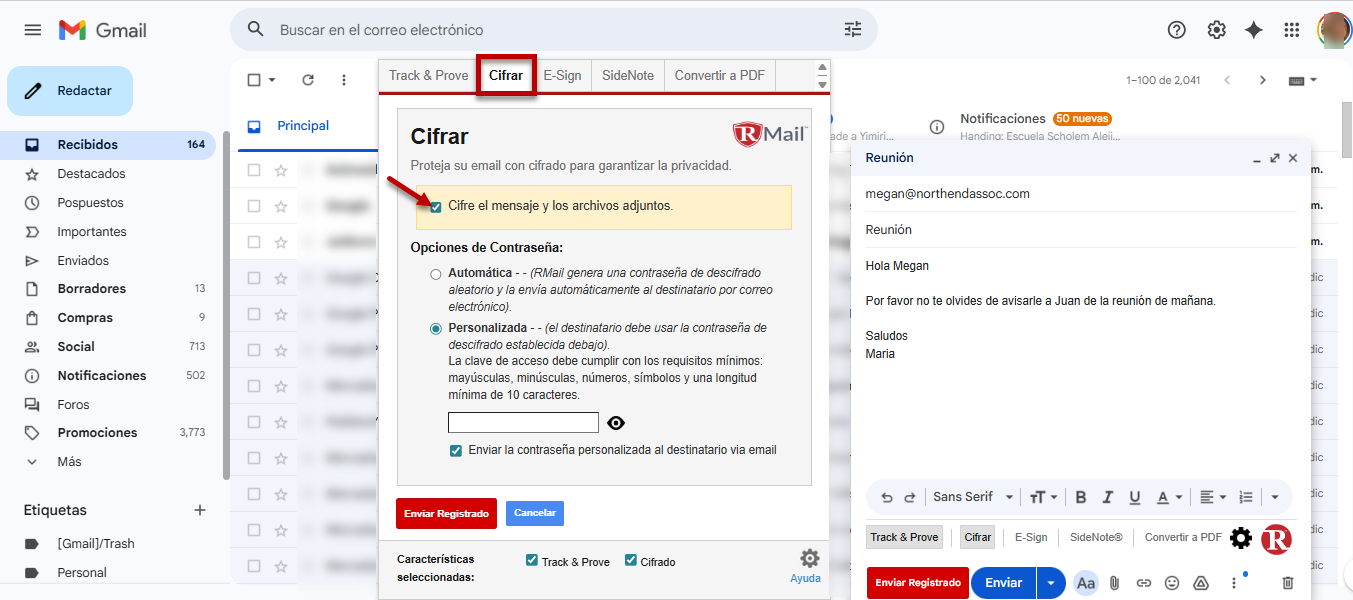Image resolution: width=1353 pixels, height=600 pixels.
Task: Insert files using Google Drive icon
Action: click(1202, 583)
